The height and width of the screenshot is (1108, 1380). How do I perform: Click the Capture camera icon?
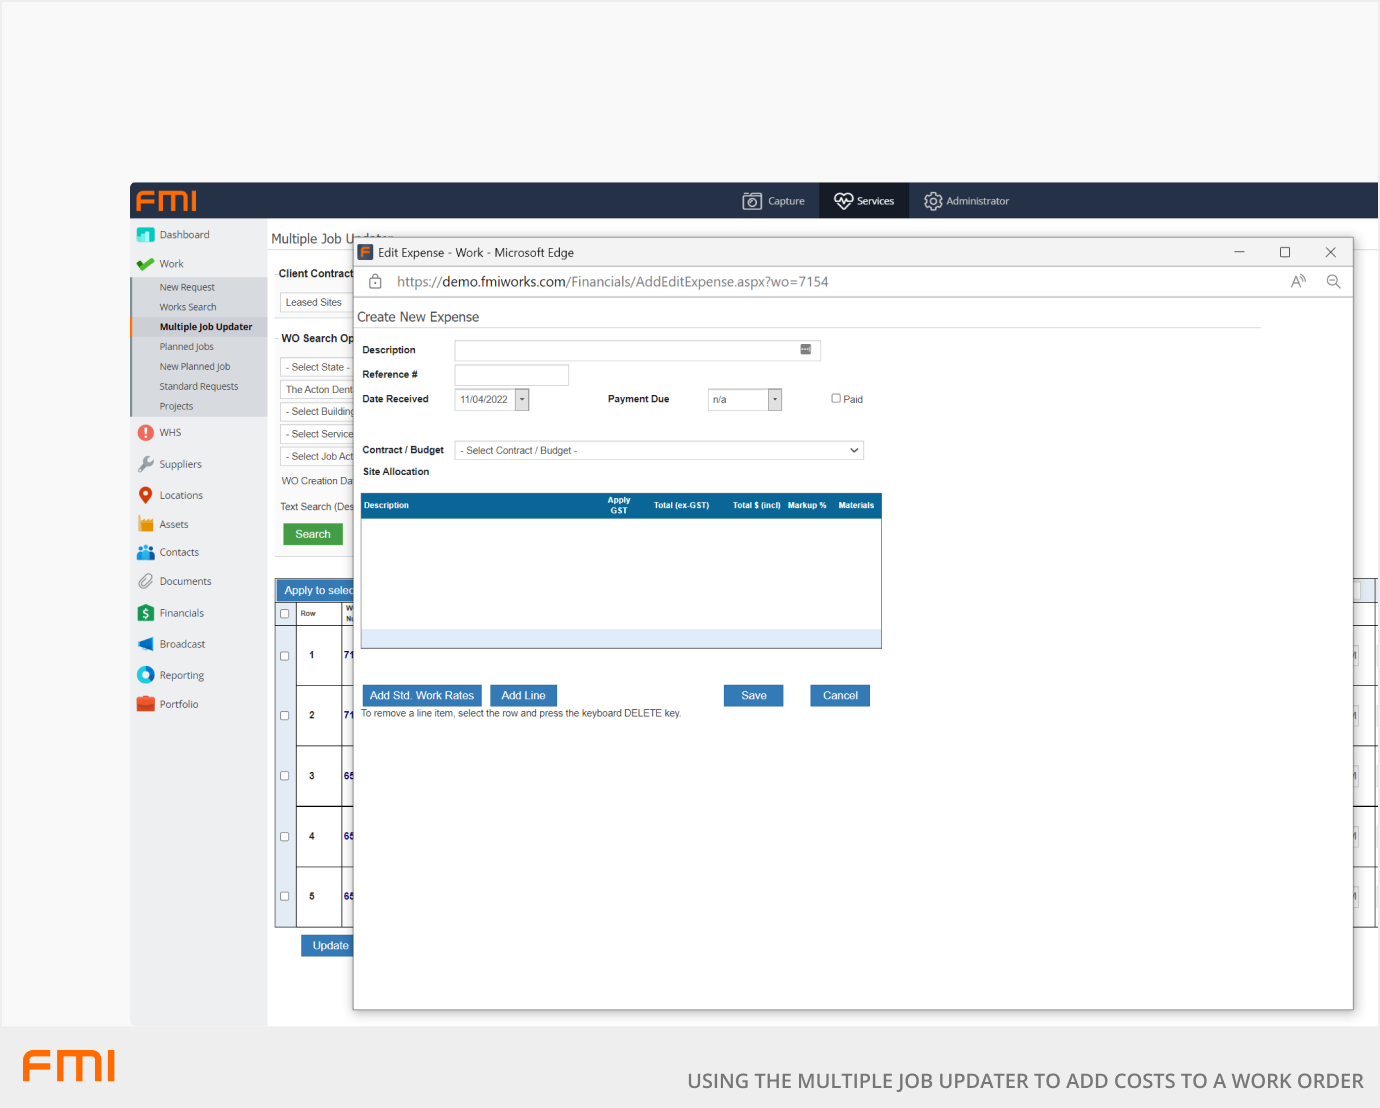coord(752,201)
